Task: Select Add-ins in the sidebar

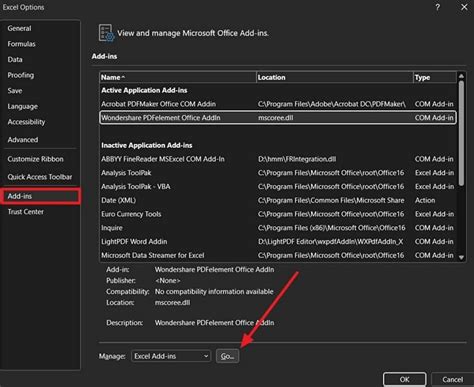Action: click(40, 196)
